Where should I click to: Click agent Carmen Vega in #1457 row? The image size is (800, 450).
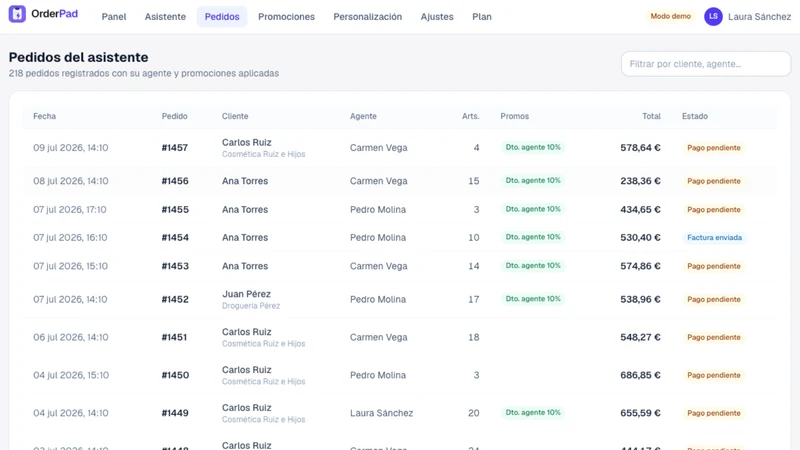[379, 147]
